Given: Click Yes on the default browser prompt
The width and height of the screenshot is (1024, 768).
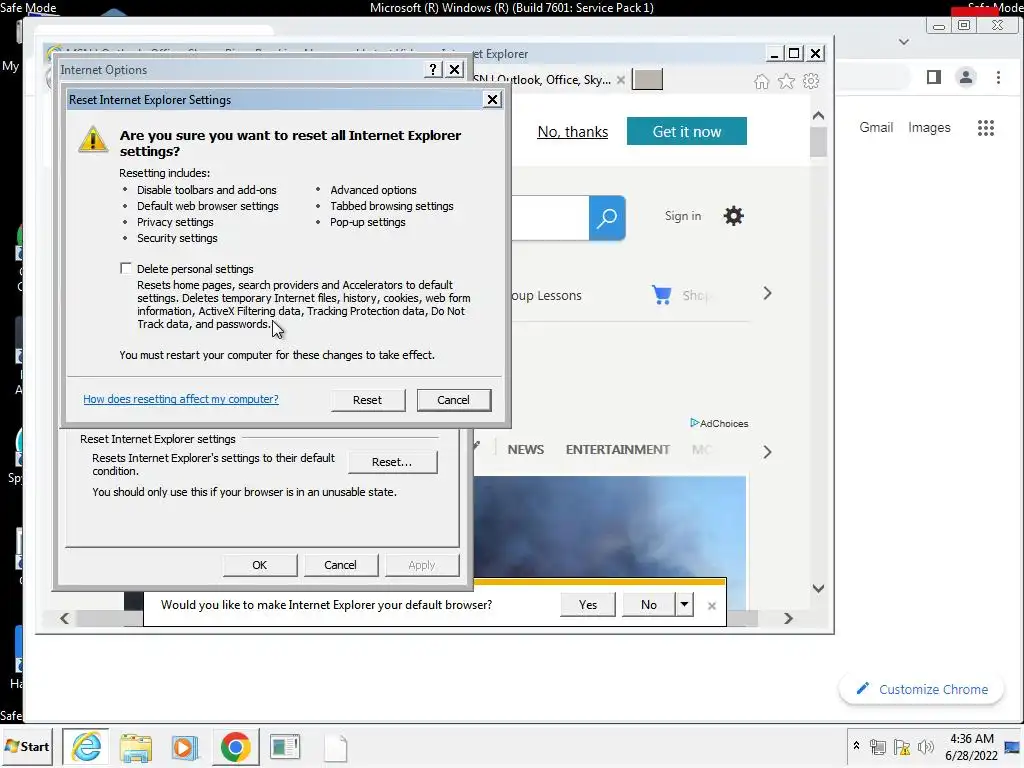Looking at the screenshot, I should coord(588,605).
